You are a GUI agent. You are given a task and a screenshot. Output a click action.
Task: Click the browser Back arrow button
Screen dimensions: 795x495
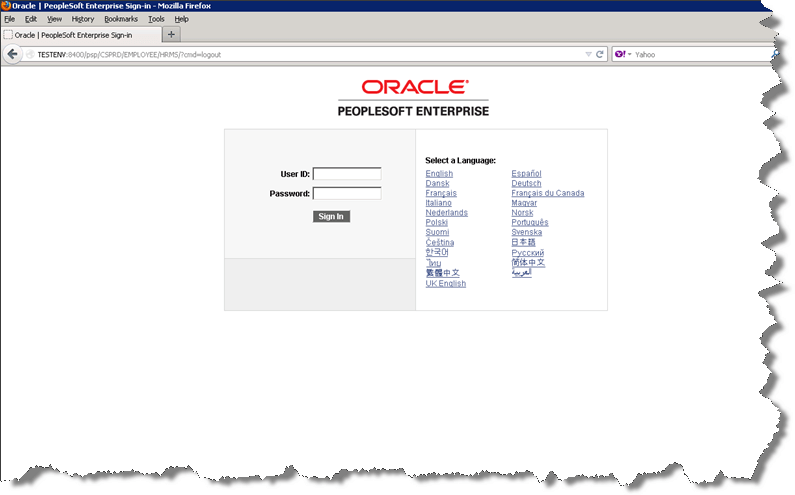click(12, 54)
